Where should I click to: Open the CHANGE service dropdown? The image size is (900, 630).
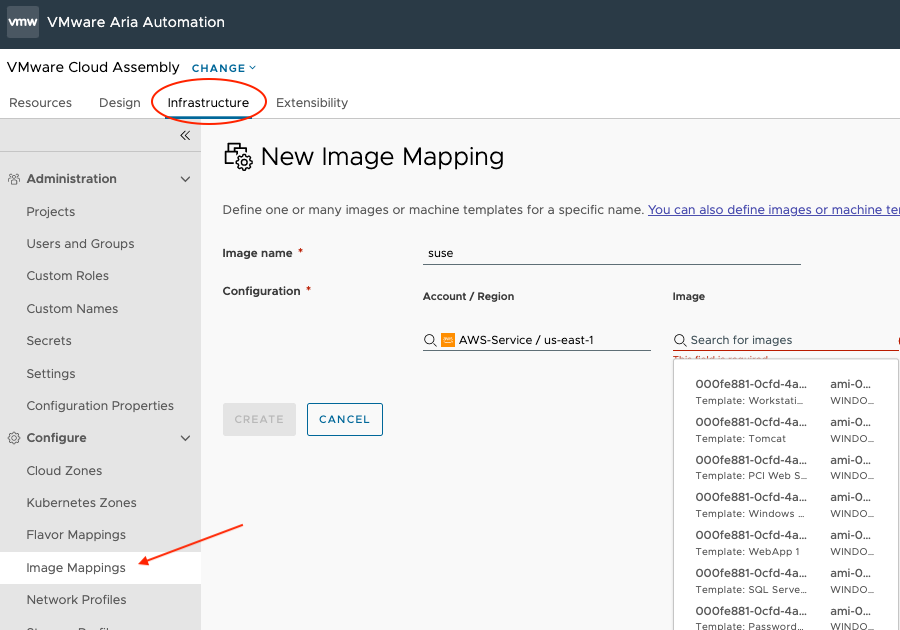tap(224, 68)
